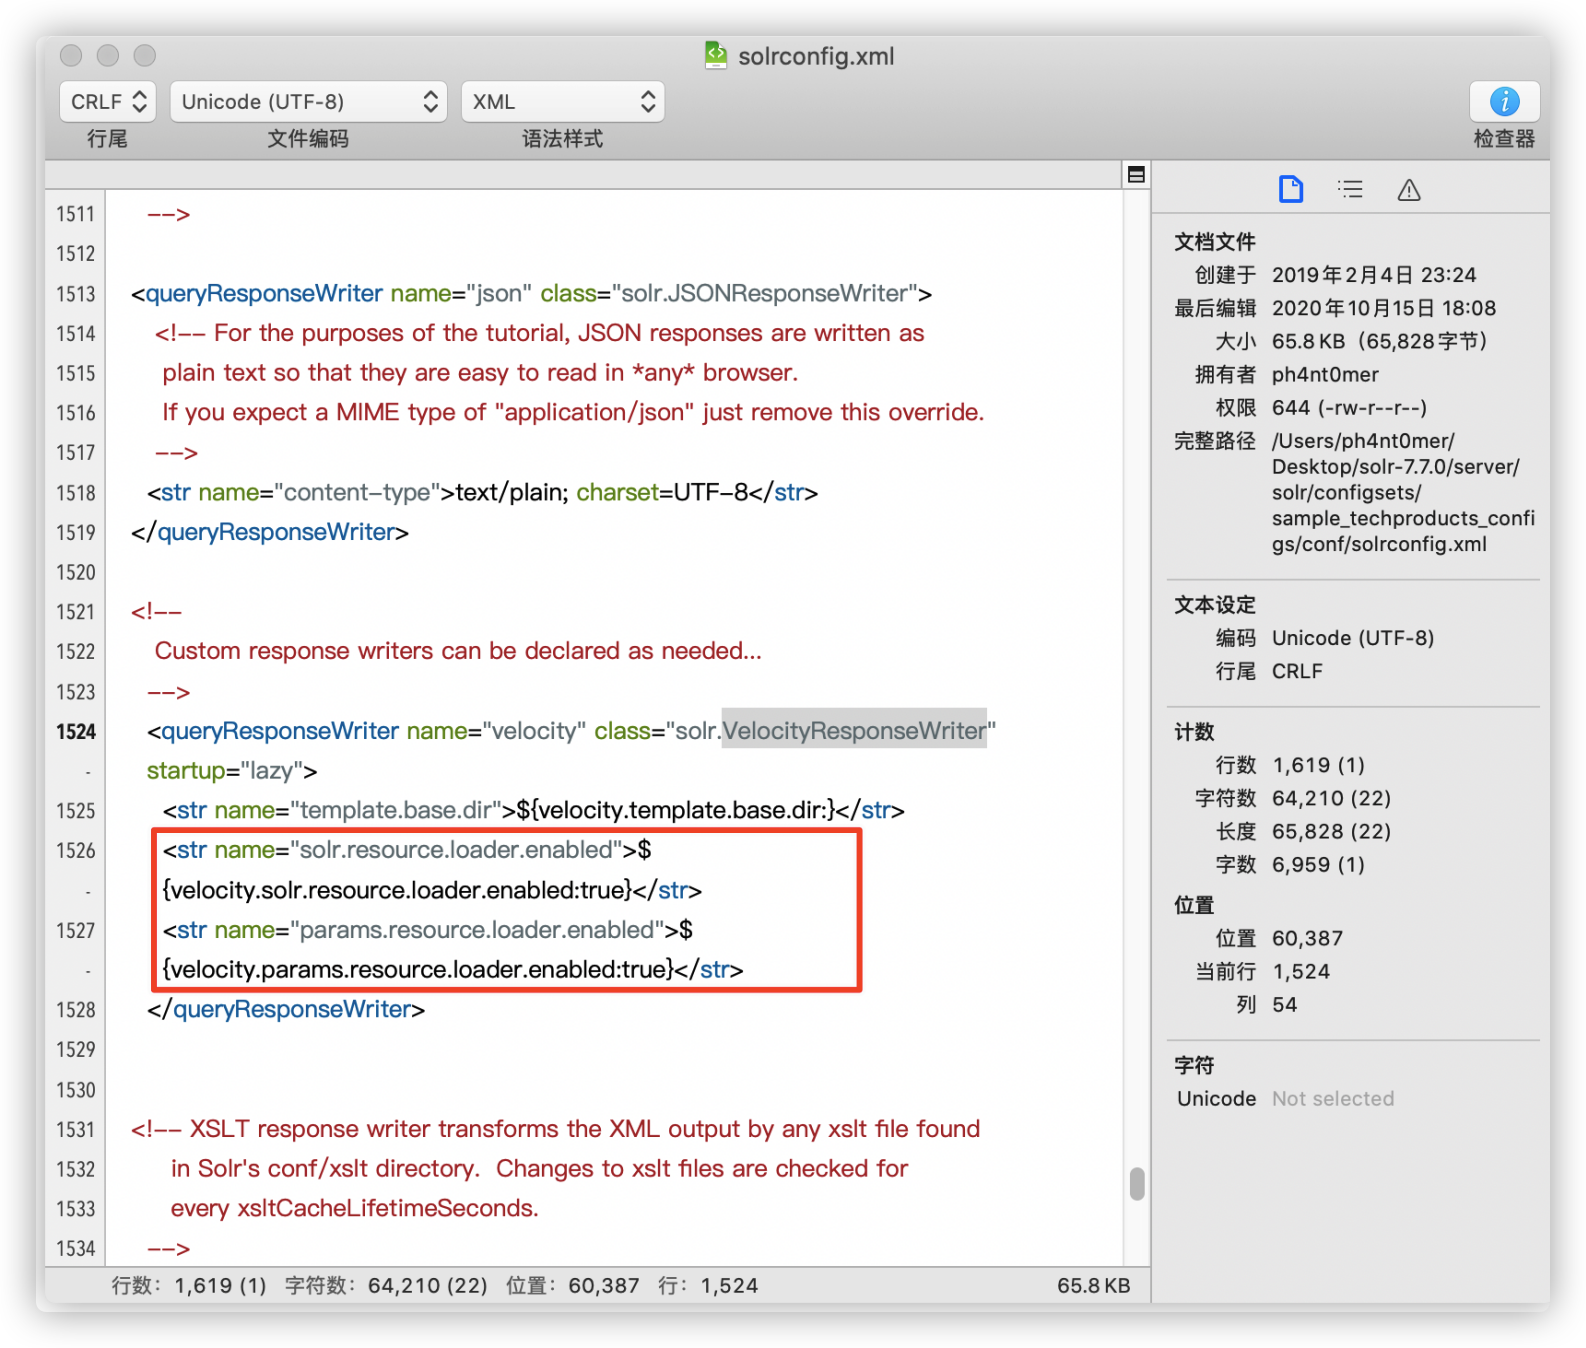The width and height of the screenshot is (1586, 1348).
Task: Click the vertical scrollbar thumb in the editor
Action: pyautogui.click(x=1137, y=1183)
